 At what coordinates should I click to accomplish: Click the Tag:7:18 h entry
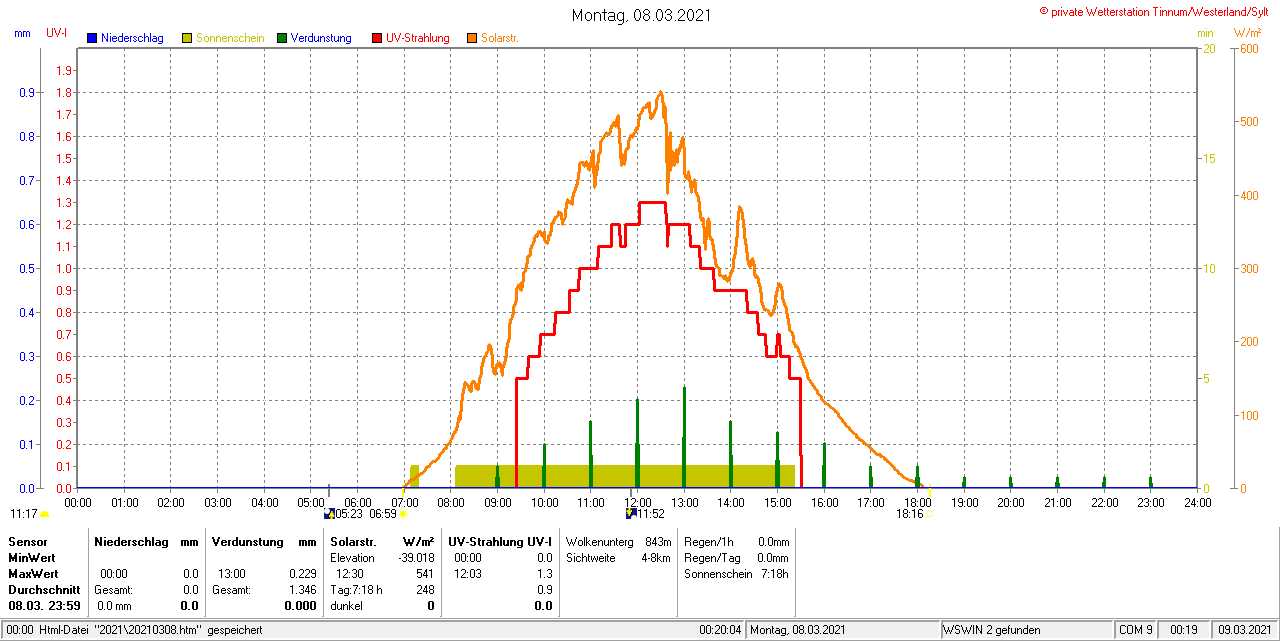point(356,590)
